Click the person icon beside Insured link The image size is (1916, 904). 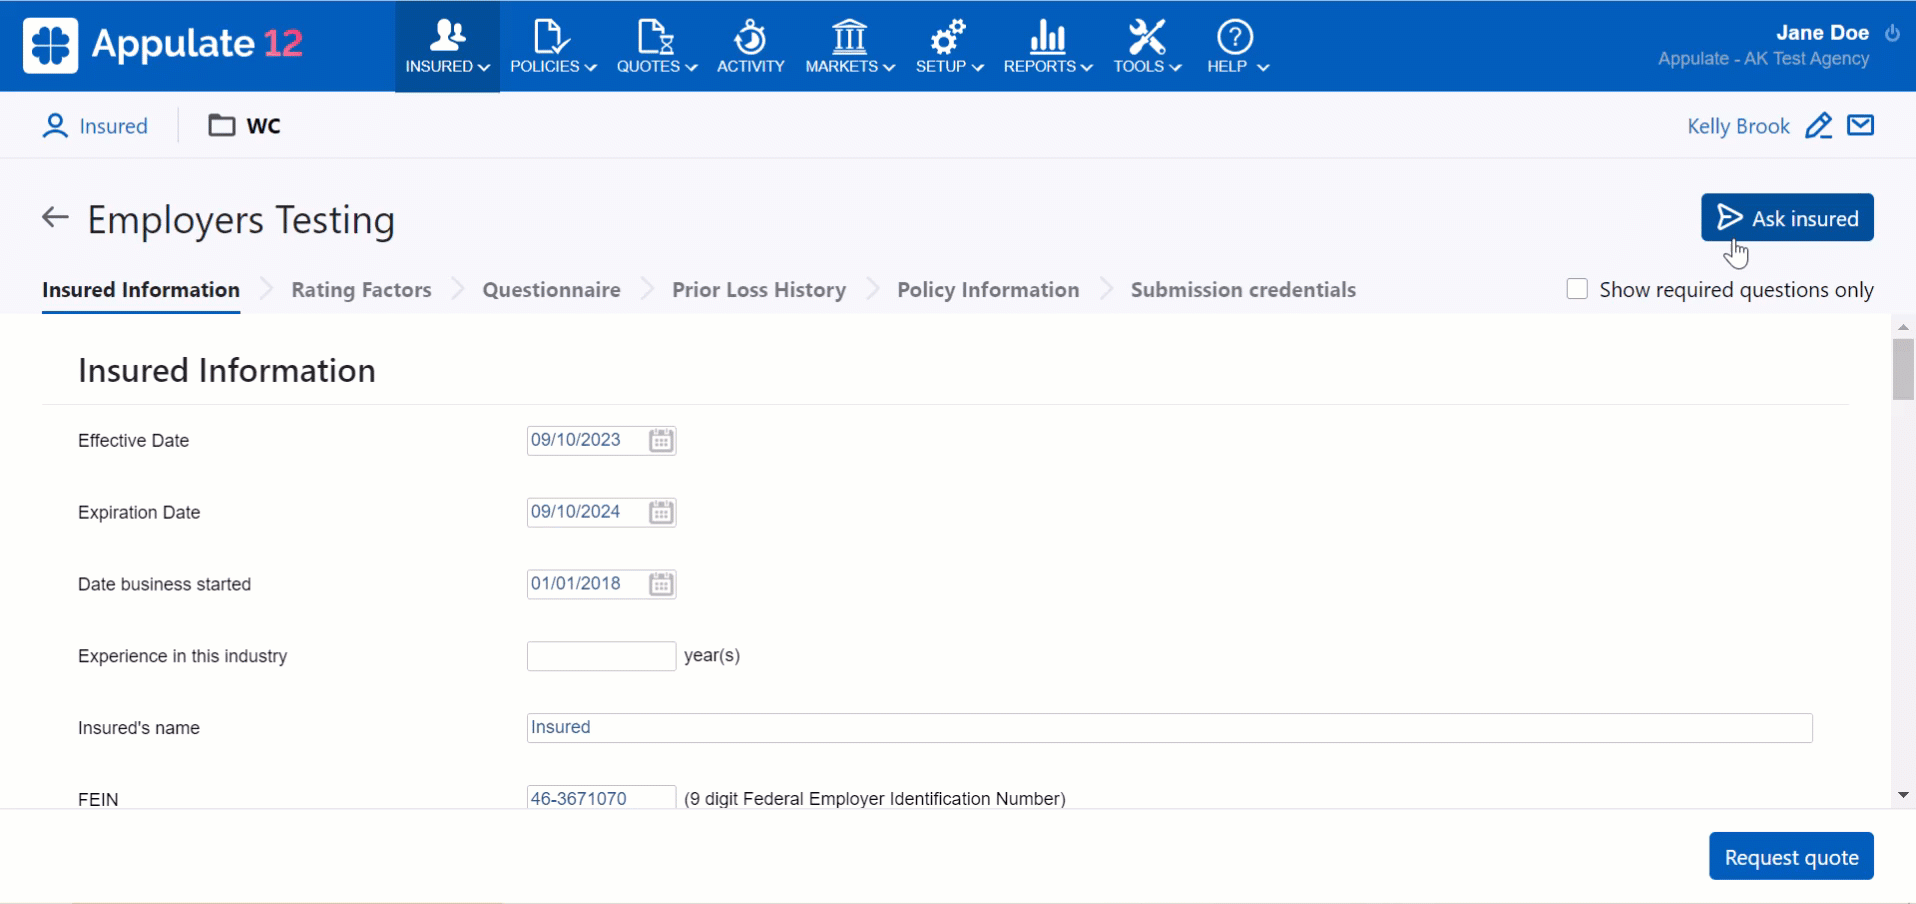tap(55, 126)
